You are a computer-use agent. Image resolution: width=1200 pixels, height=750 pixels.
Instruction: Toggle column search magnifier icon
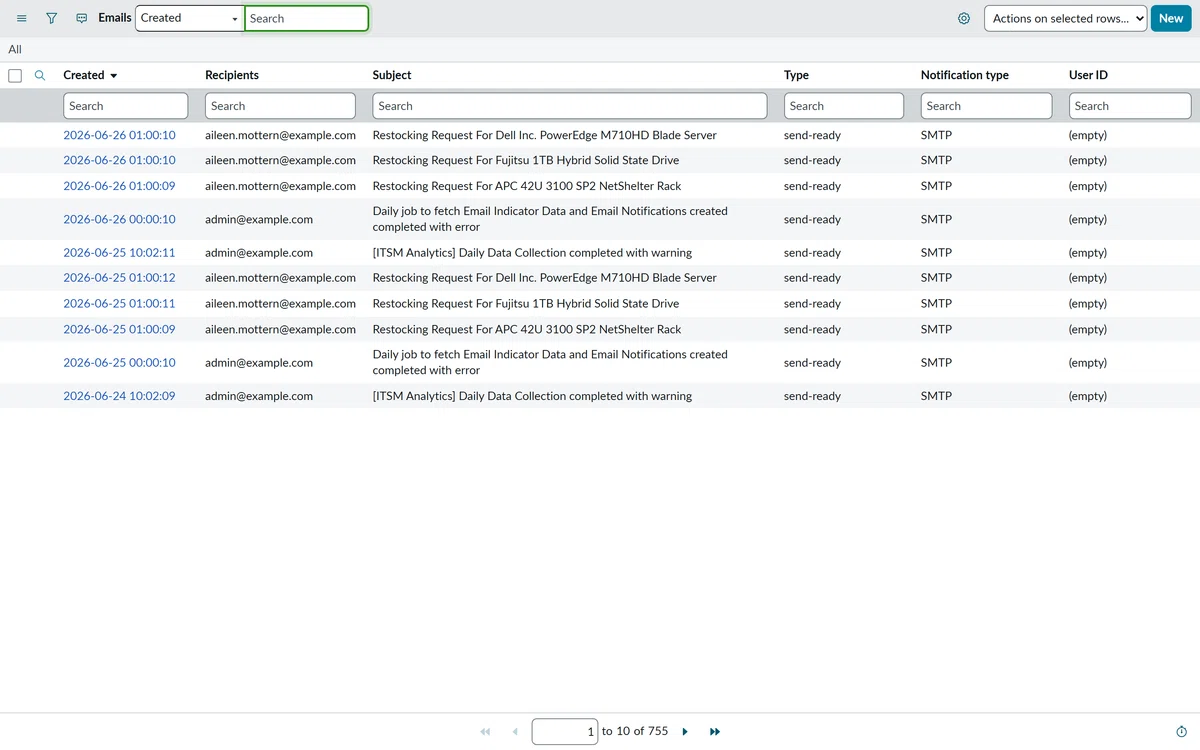click(x=40, y=75)
